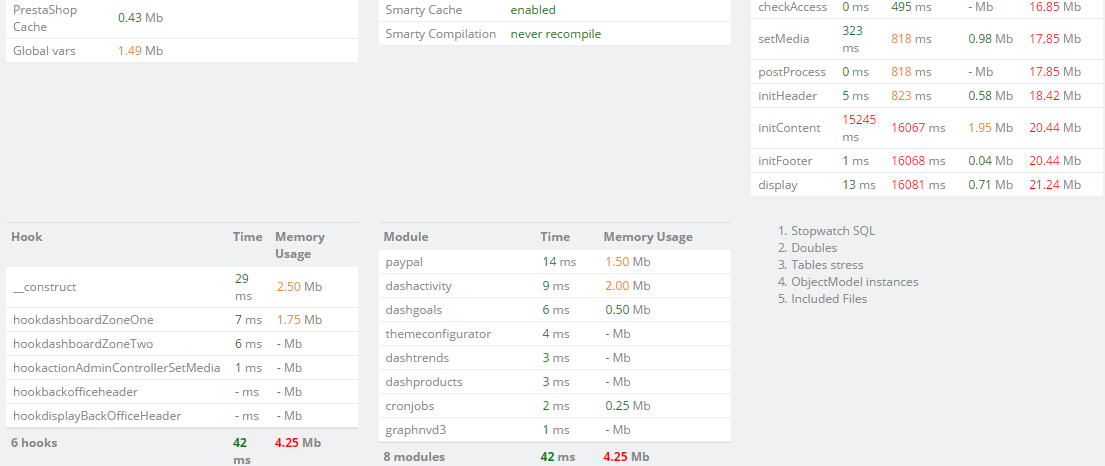The image size is (1105, 466).
Task: Click the Module column header
Action: click(405, 237)
